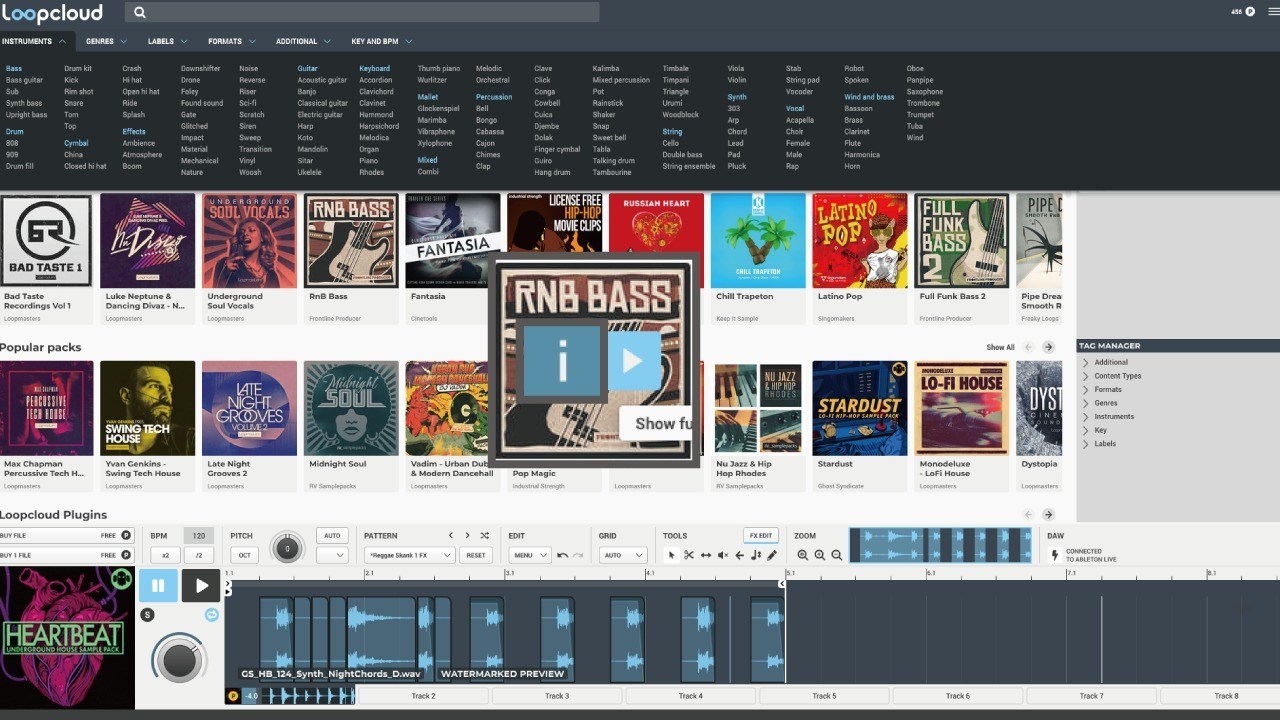
Task: Adjust the pitch knob
Action: click(x=287, y=548)
